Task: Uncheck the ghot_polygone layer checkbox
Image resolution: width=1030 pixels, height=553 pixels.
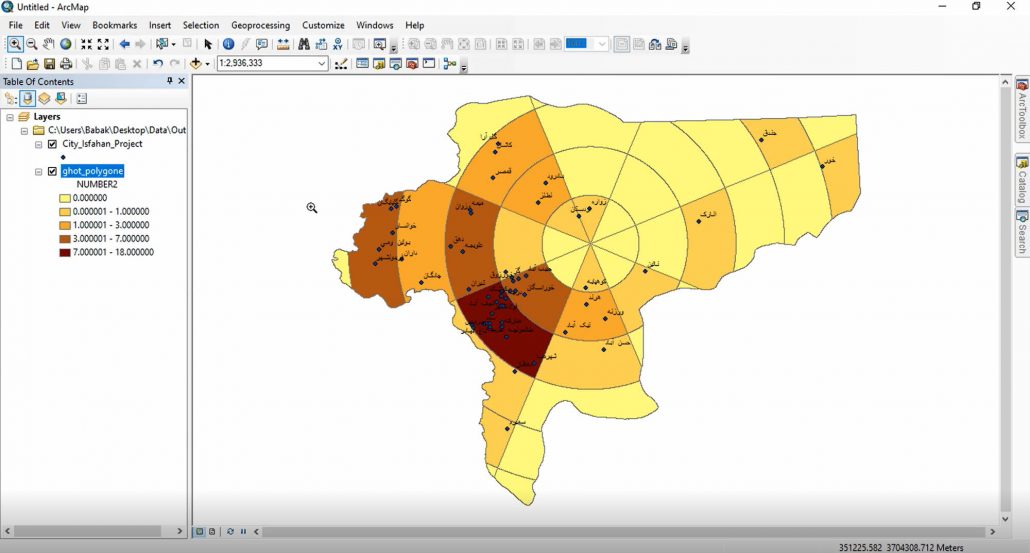Action: [x=52, y=171]
